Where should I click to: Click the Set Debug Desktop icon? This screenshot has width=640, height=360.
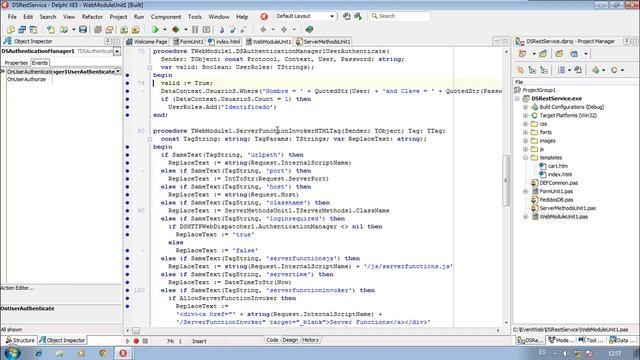(x=358, y=16)
